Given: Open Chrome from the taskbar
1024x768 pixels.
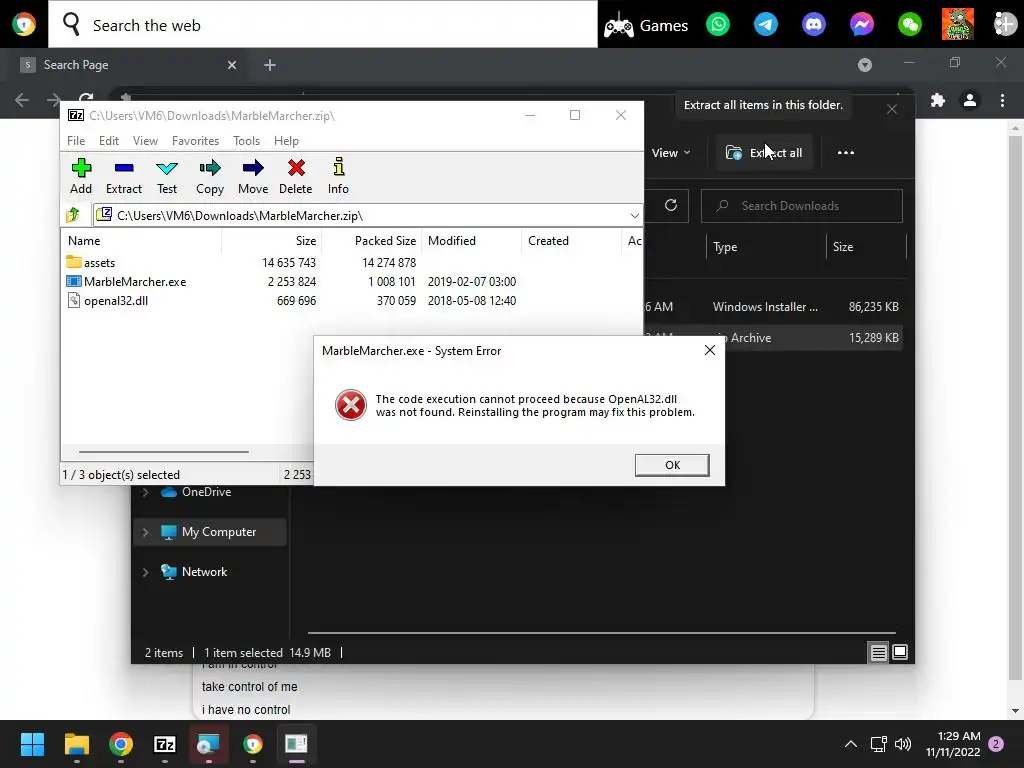Looking at the screenshot, I should coord(121,744).
